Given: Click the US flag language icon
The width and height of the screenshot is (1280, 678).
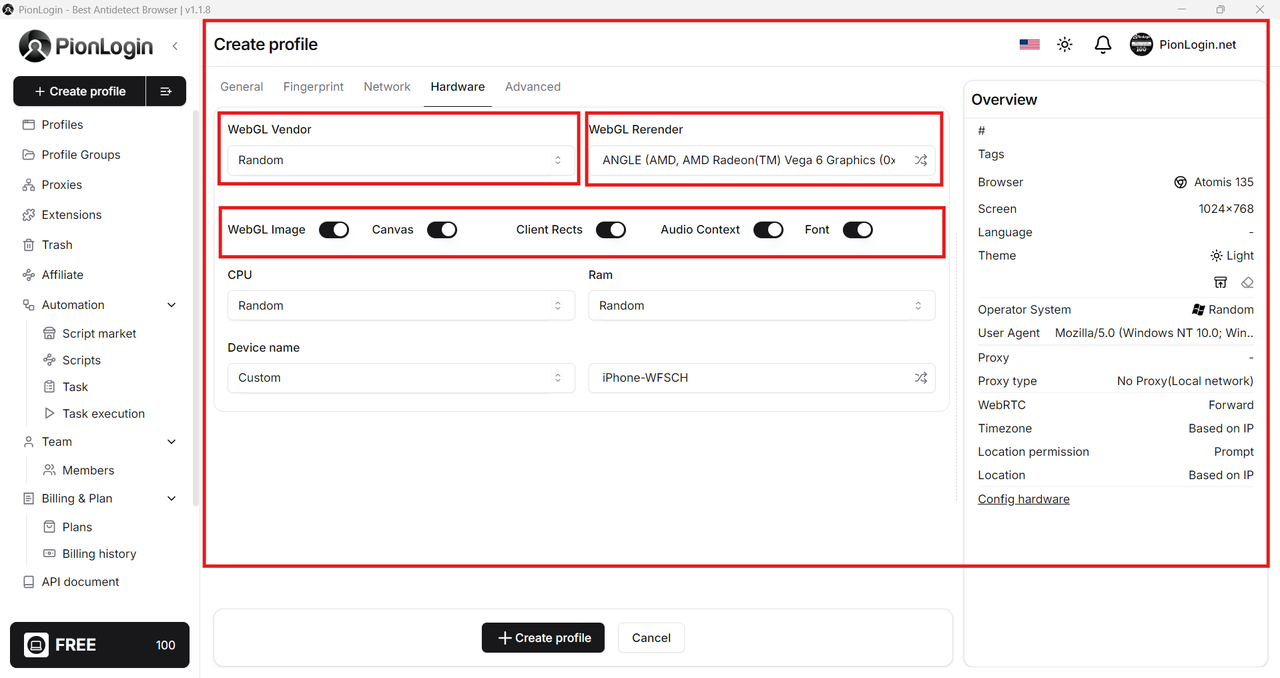Looking at the screenshot, I should 1029,45.
